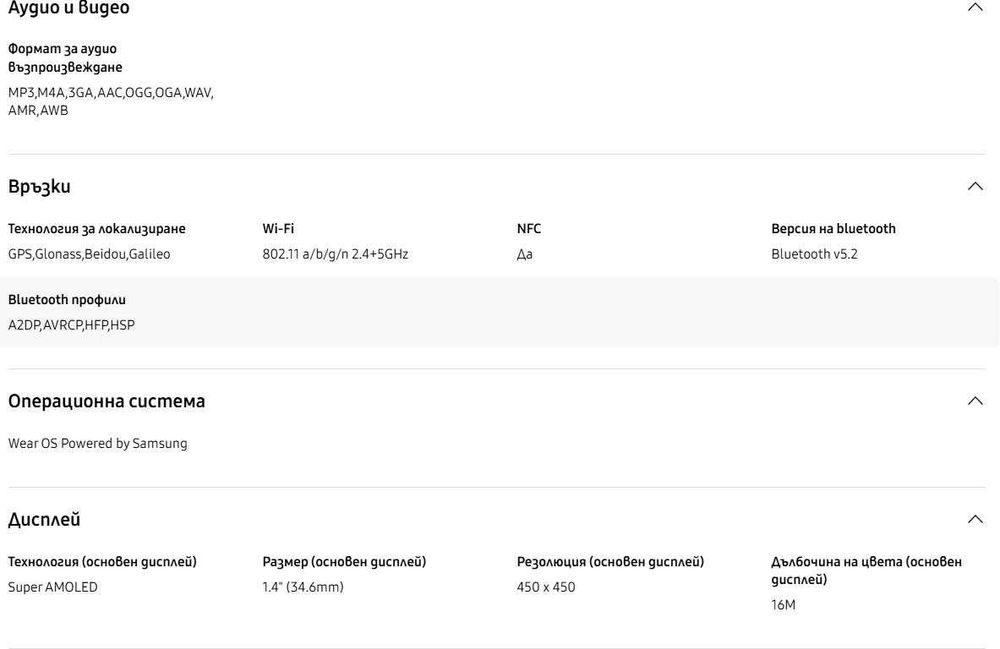Click the Bluetooth профили label

(x=67, y=300)
